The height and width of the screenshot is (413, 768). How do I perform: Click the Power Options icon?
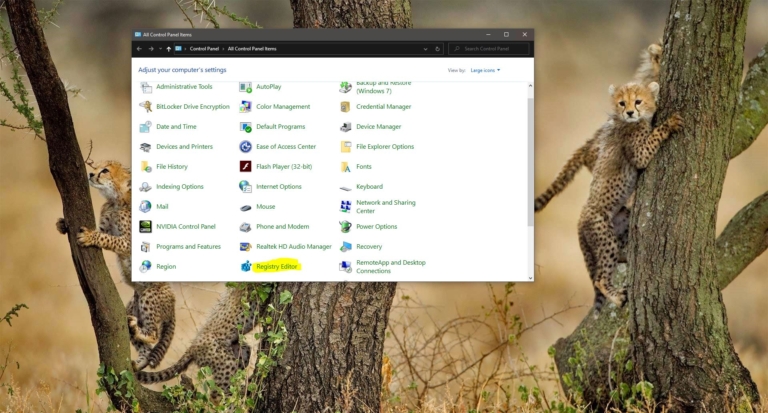[345, 226]
